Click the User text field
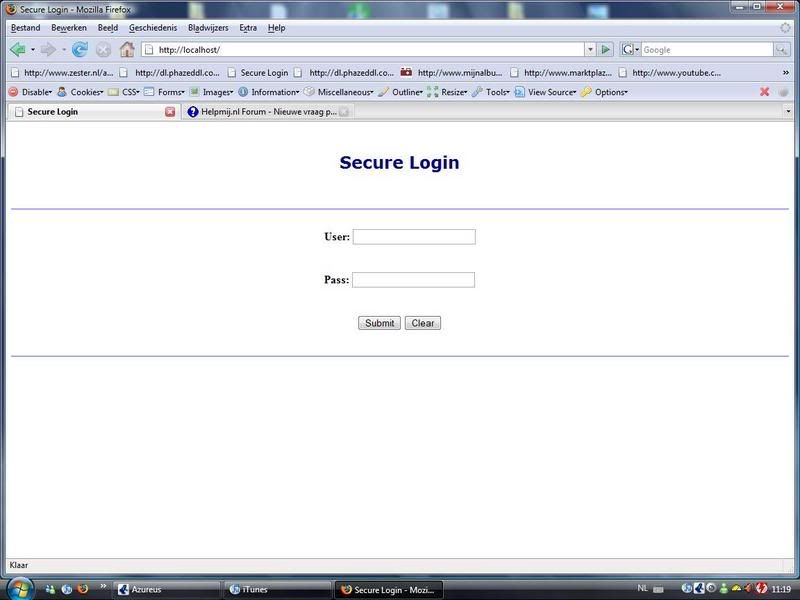This screenshot has width=800, height=600. pyautogui.click(x=414, y=237)
